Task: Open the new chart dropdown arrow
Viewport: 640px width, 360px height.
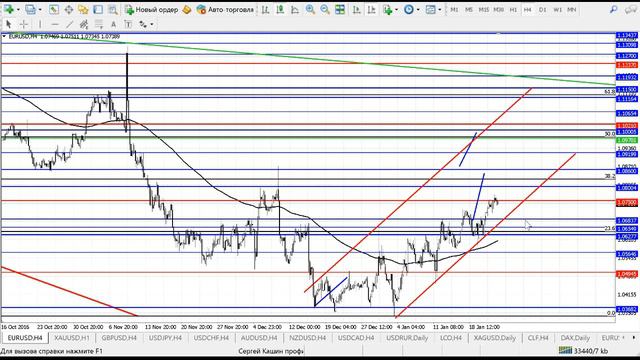Action: coord(18,9)
